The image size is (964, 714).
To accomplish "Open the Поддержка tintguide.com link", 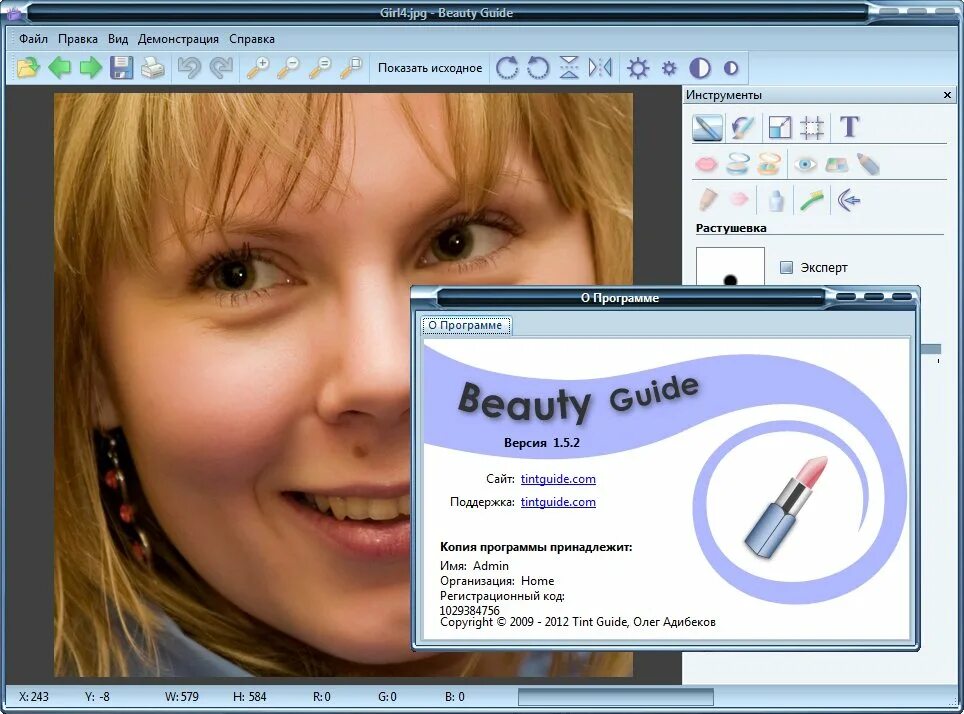I will 558,502.
